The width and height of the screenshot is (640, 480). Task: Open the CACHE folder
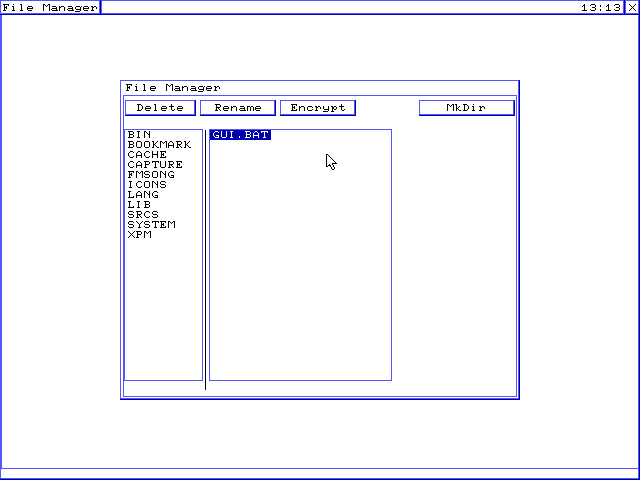[147, 155]
